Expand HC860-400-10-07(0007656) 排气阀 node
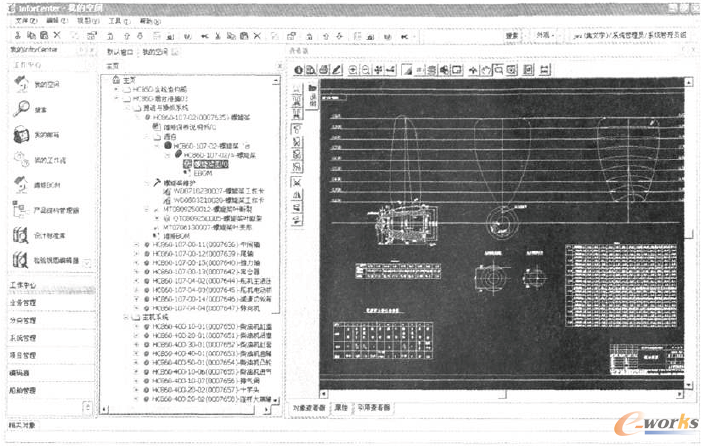The width and height of the screenshot is (709, 446). pyautogui.click(x=136, y=381)
